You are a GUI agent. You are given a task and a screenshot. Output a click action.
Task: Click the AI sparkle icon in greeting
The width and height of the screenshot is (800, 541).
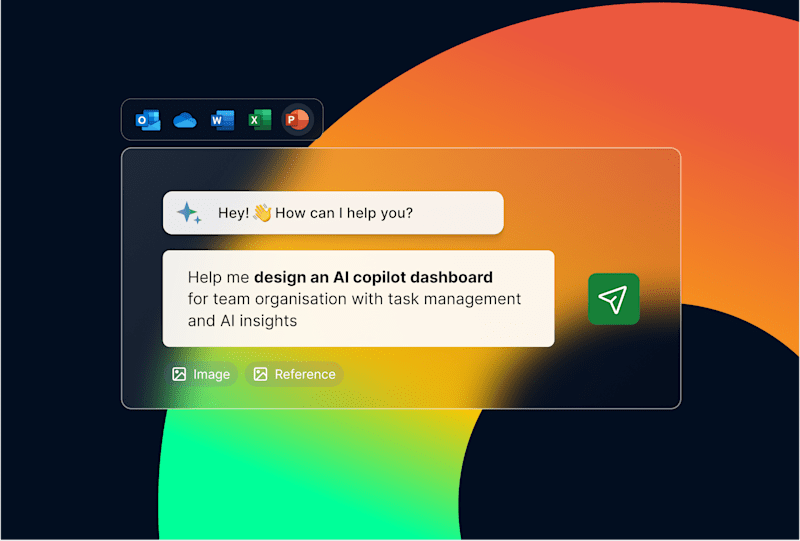pyautogui.click(x=189, y=213)
